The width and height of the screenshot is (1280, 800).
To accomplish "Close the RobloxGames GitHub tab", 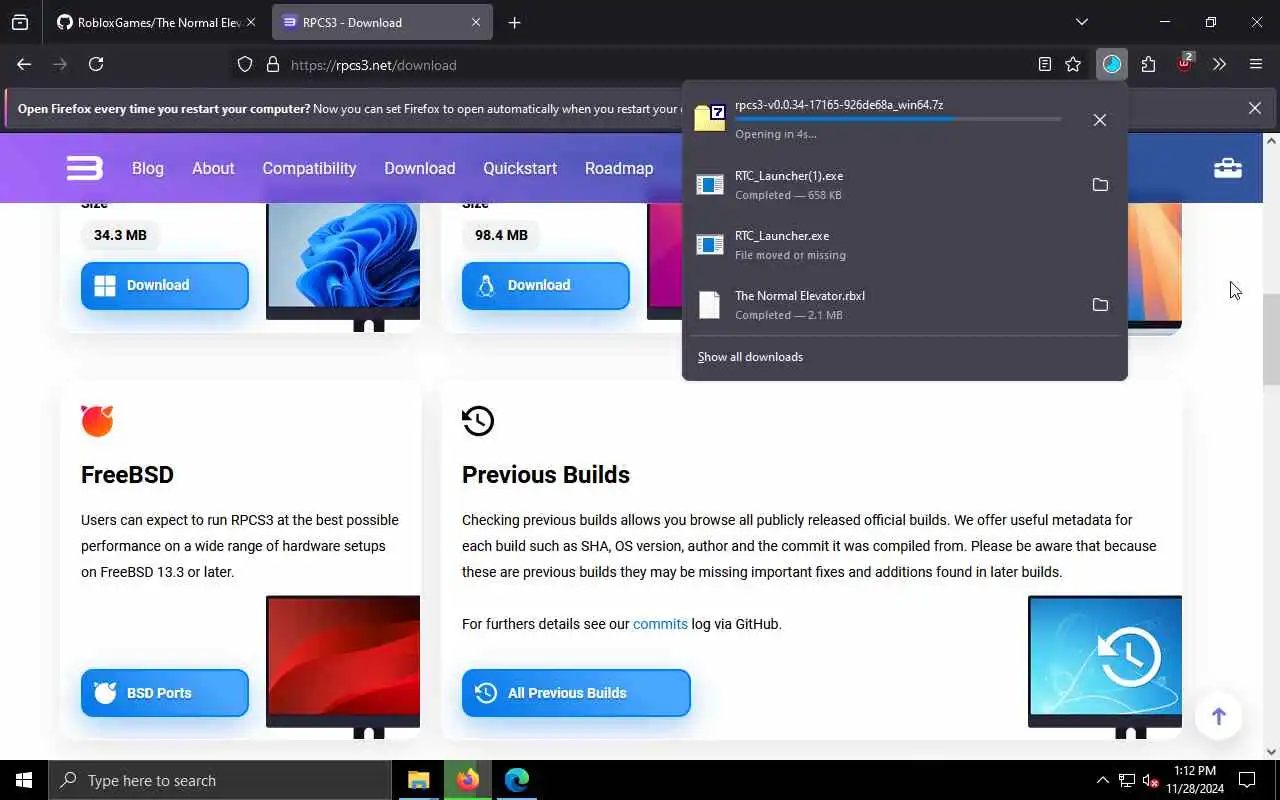I will (x=251, y=22).
